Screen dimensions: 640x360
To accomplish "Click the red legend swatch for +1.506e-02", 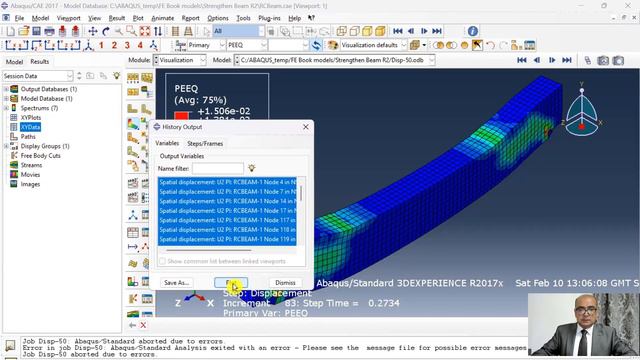I will [x=182, y=116].
